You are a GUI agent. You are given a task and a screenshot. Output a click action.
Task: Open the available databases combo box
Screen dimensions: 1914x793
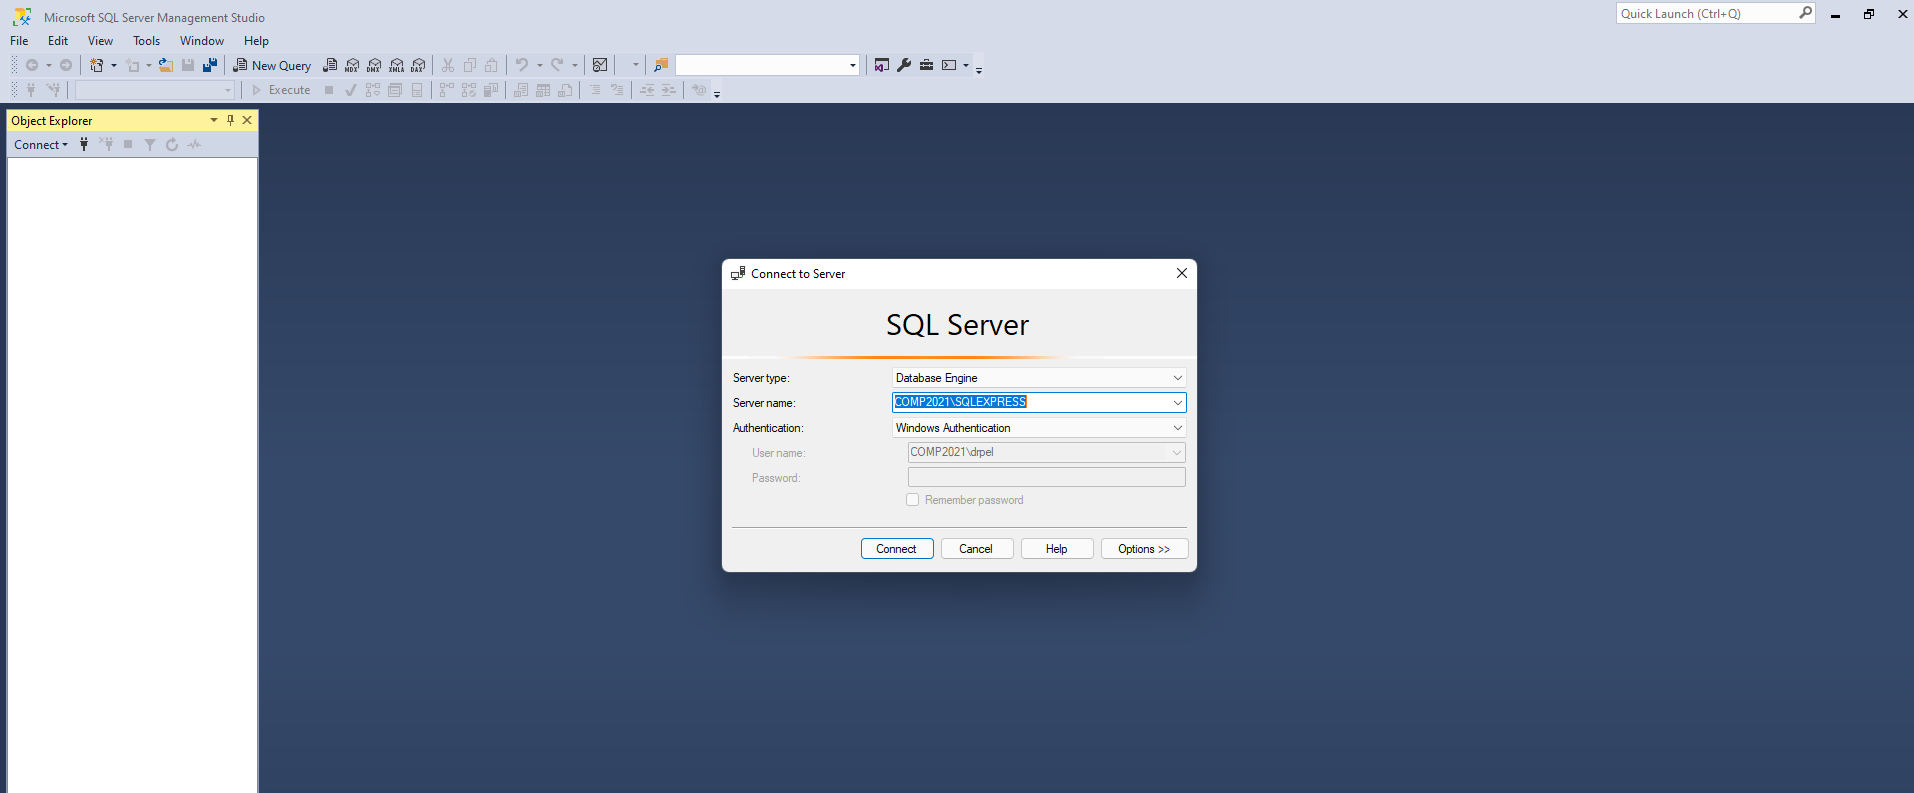click(x=155, y=90)
